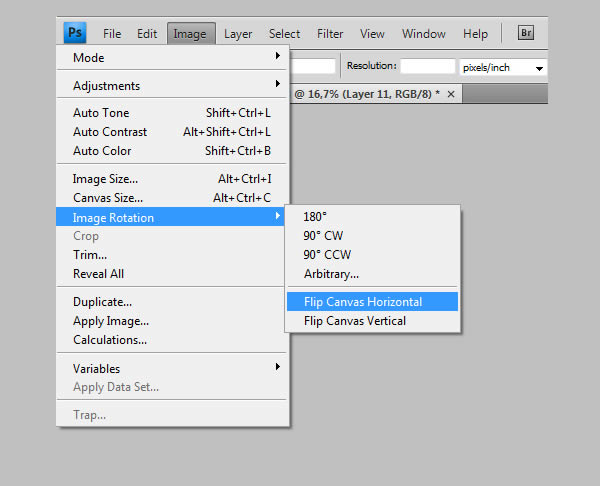Open the File menu
600x486 pixels.
tap(112, 34)
